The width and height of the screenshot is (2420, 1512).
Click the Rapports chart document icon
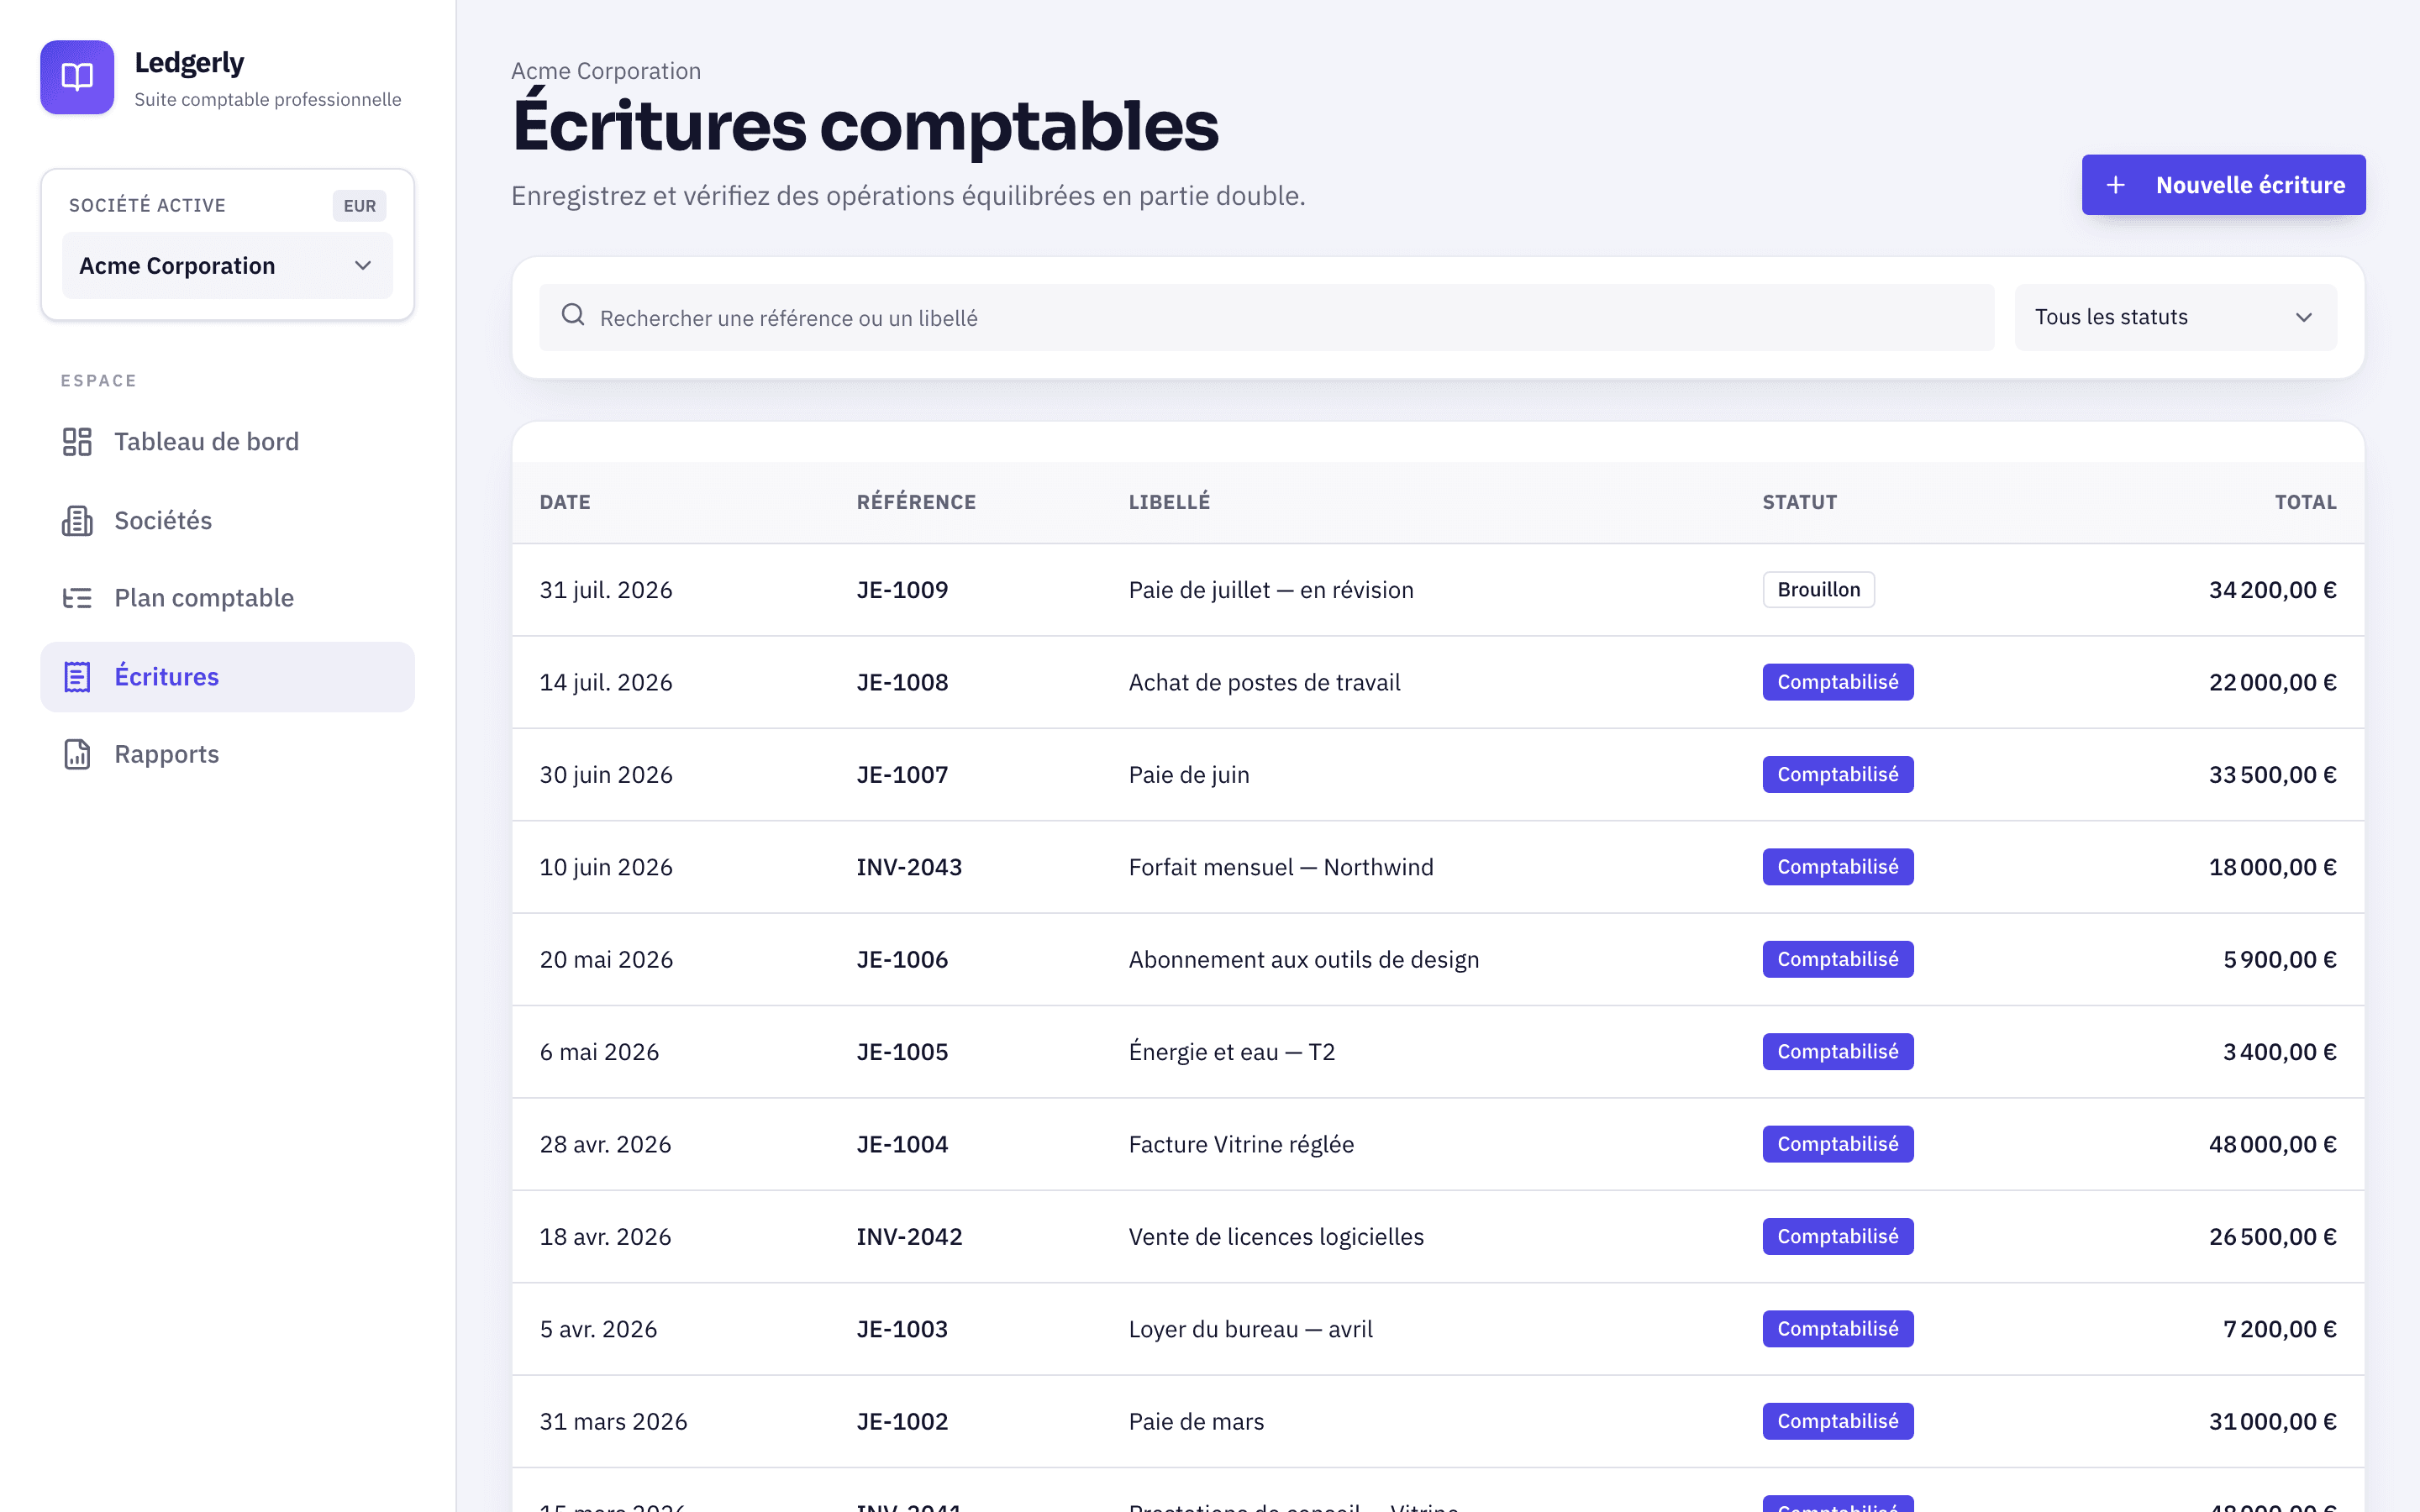(77, 754)
